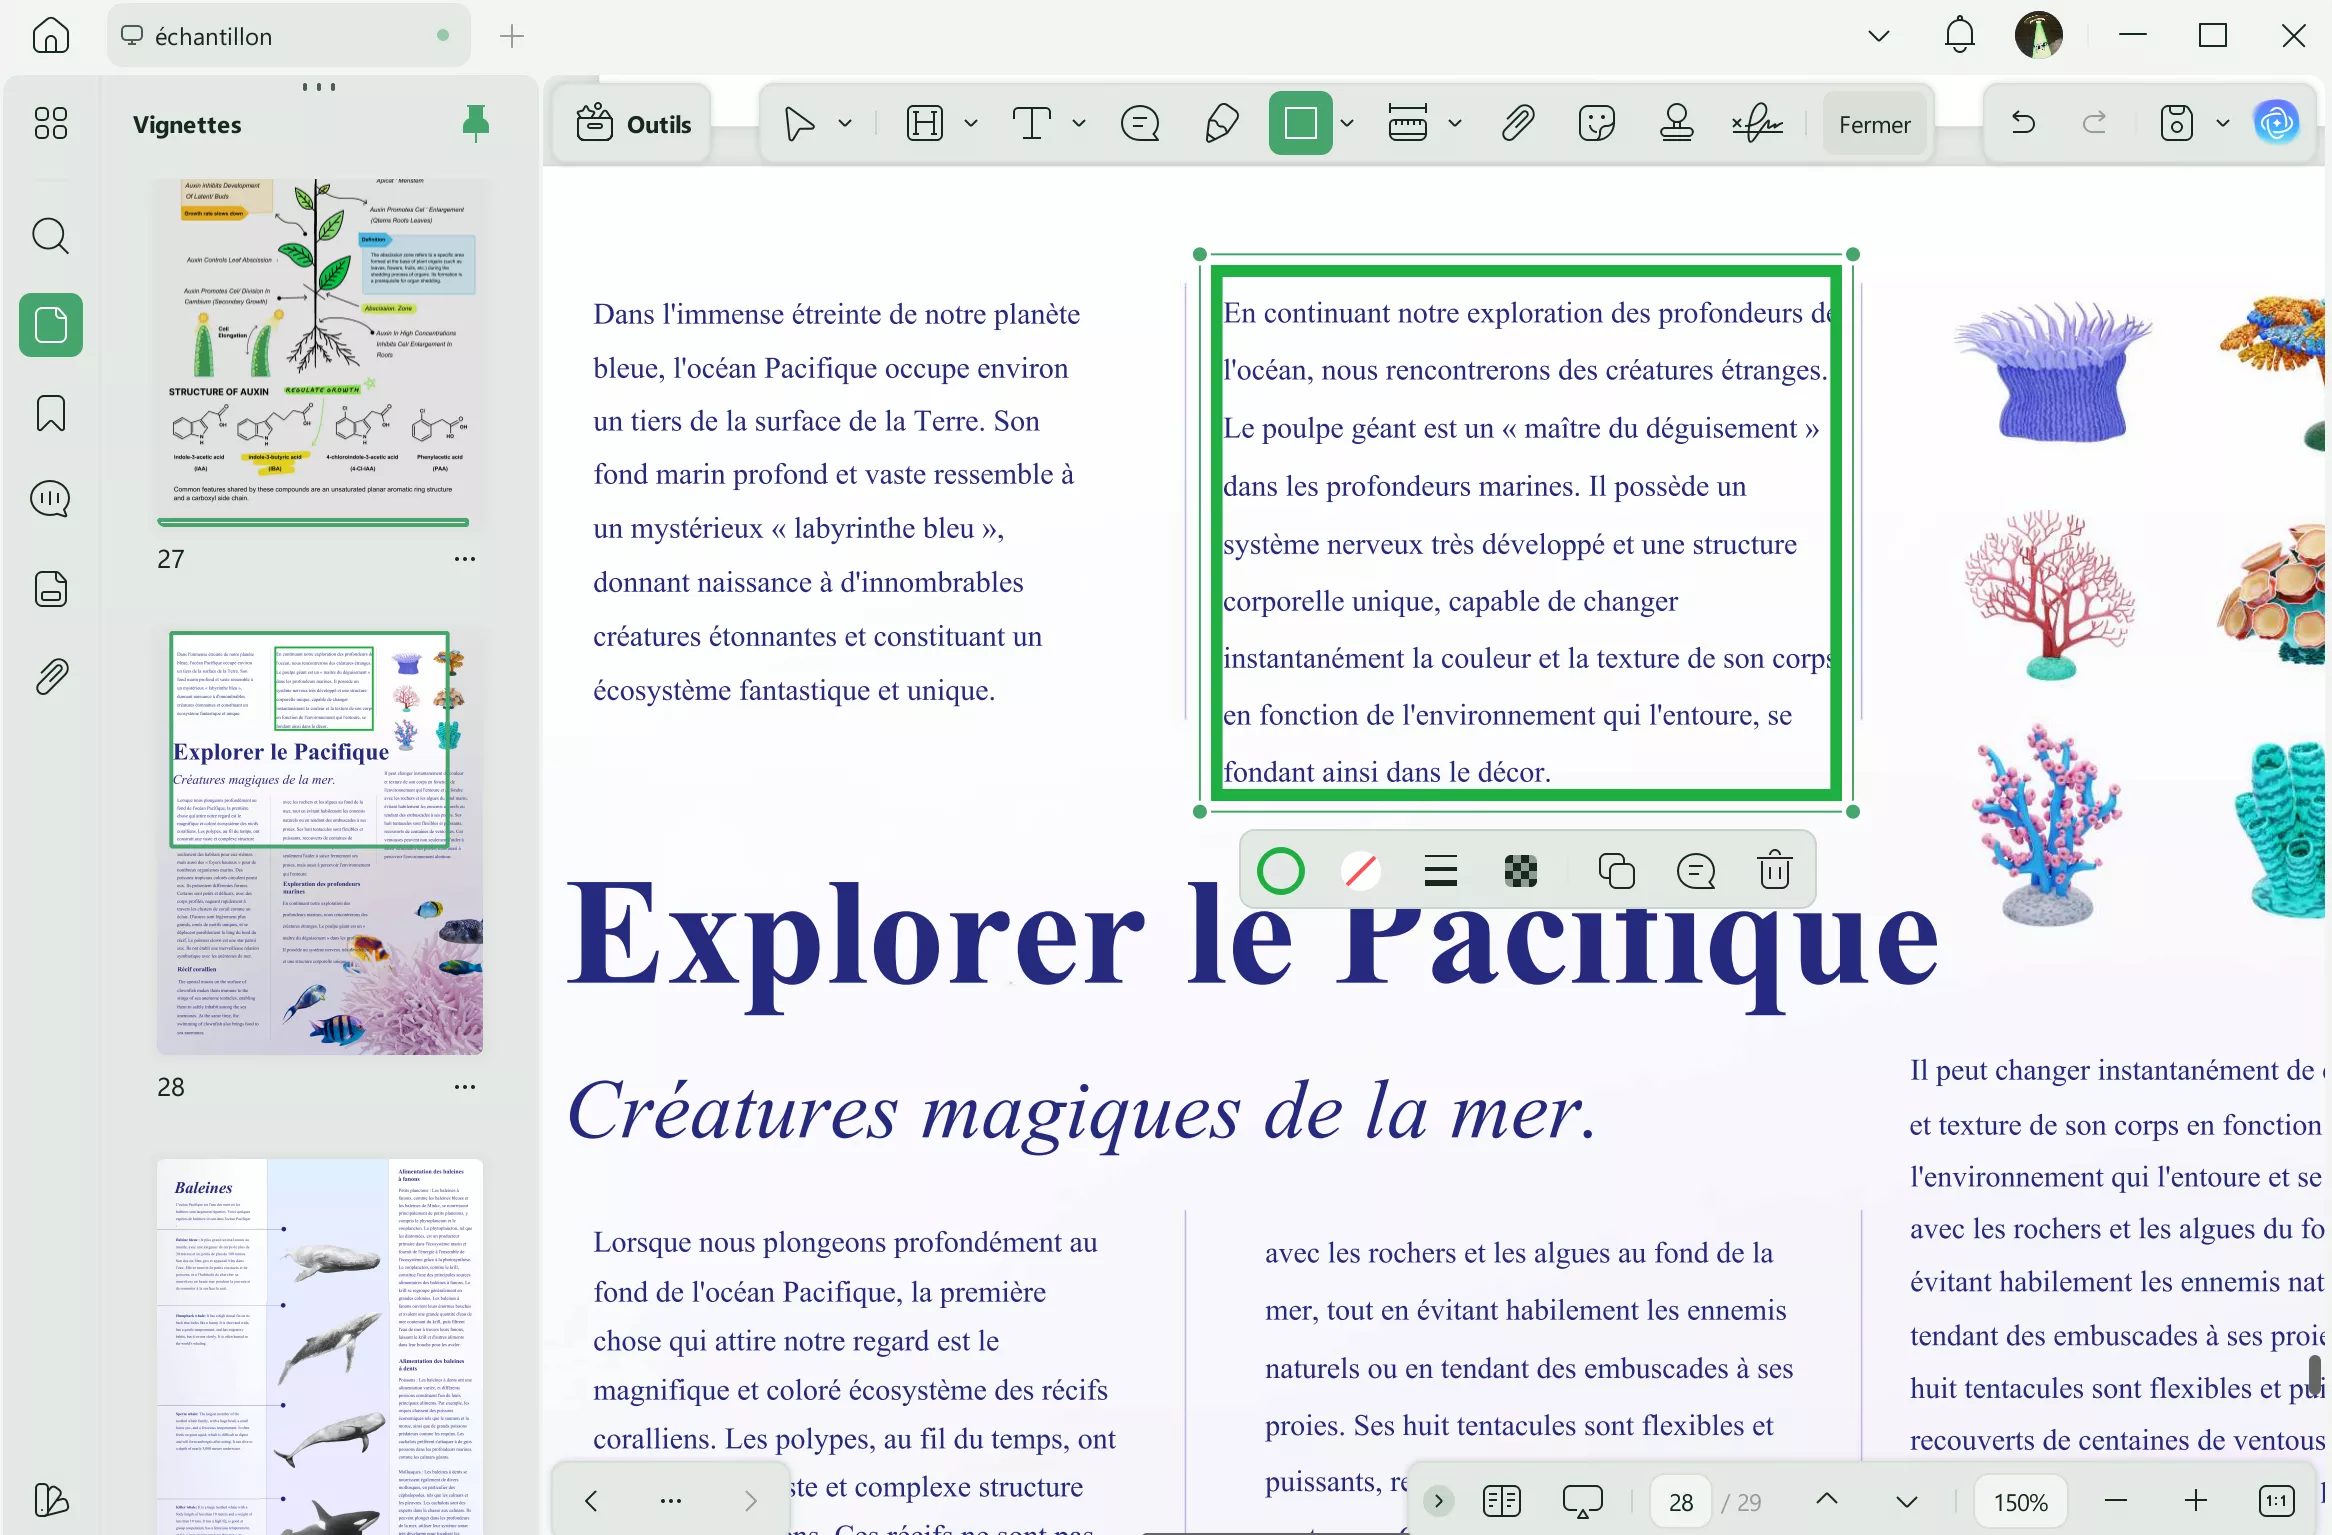Open the border color swatch for the rectangle
This screenshot has width=2332, height=1535.
pos(1281,870)
